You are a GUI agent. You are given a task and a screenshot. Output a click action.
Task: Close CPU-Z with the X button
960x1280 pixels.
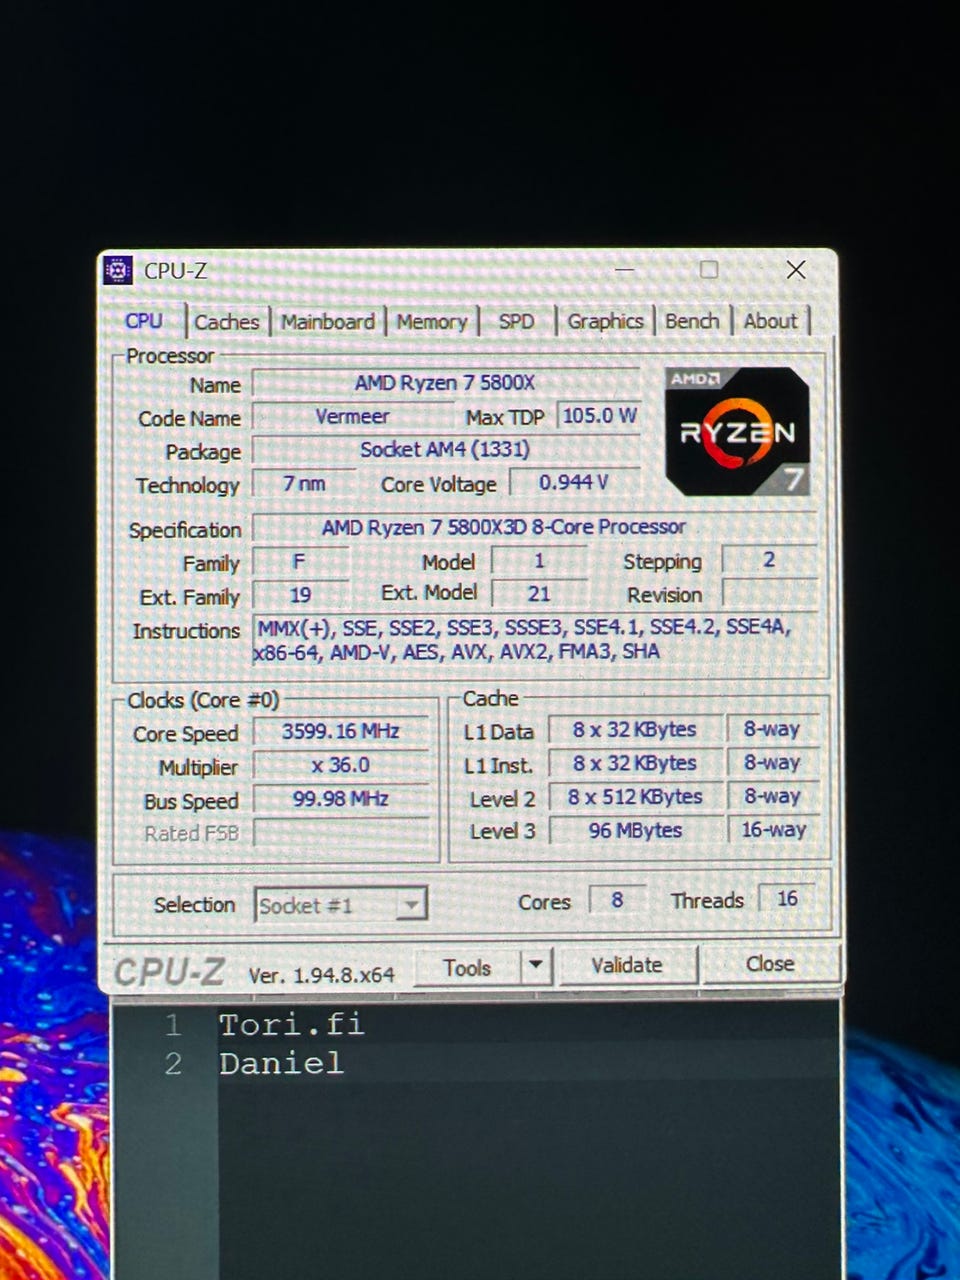point(796,269)
